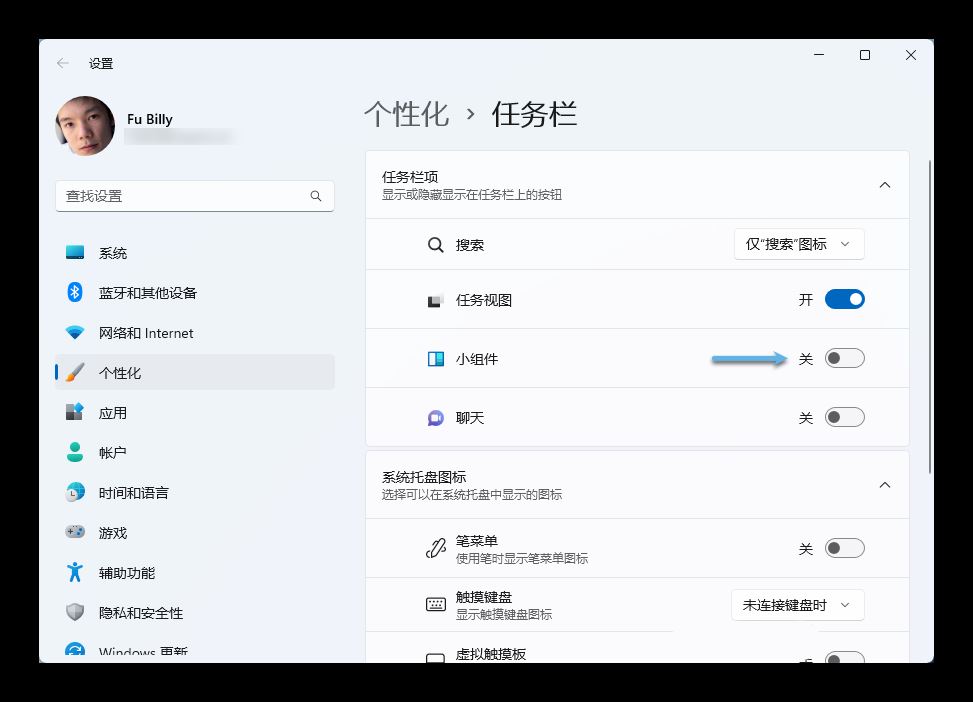Image resolution: width=973 pixels, height=702 pixels.
Task: Select 时间和语言 in the sidebar
Action: (133, 493)
